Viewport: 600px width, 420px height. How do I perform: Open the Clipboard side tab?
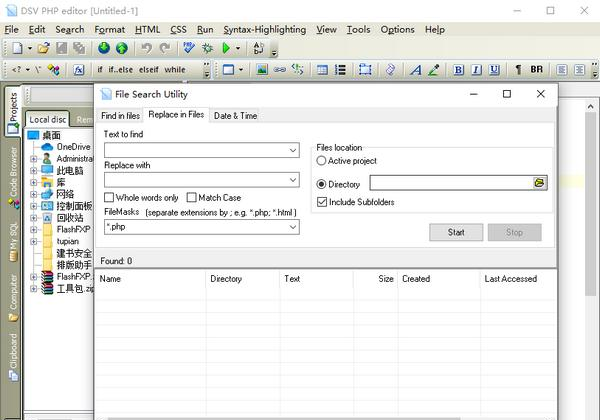(14, 358)
